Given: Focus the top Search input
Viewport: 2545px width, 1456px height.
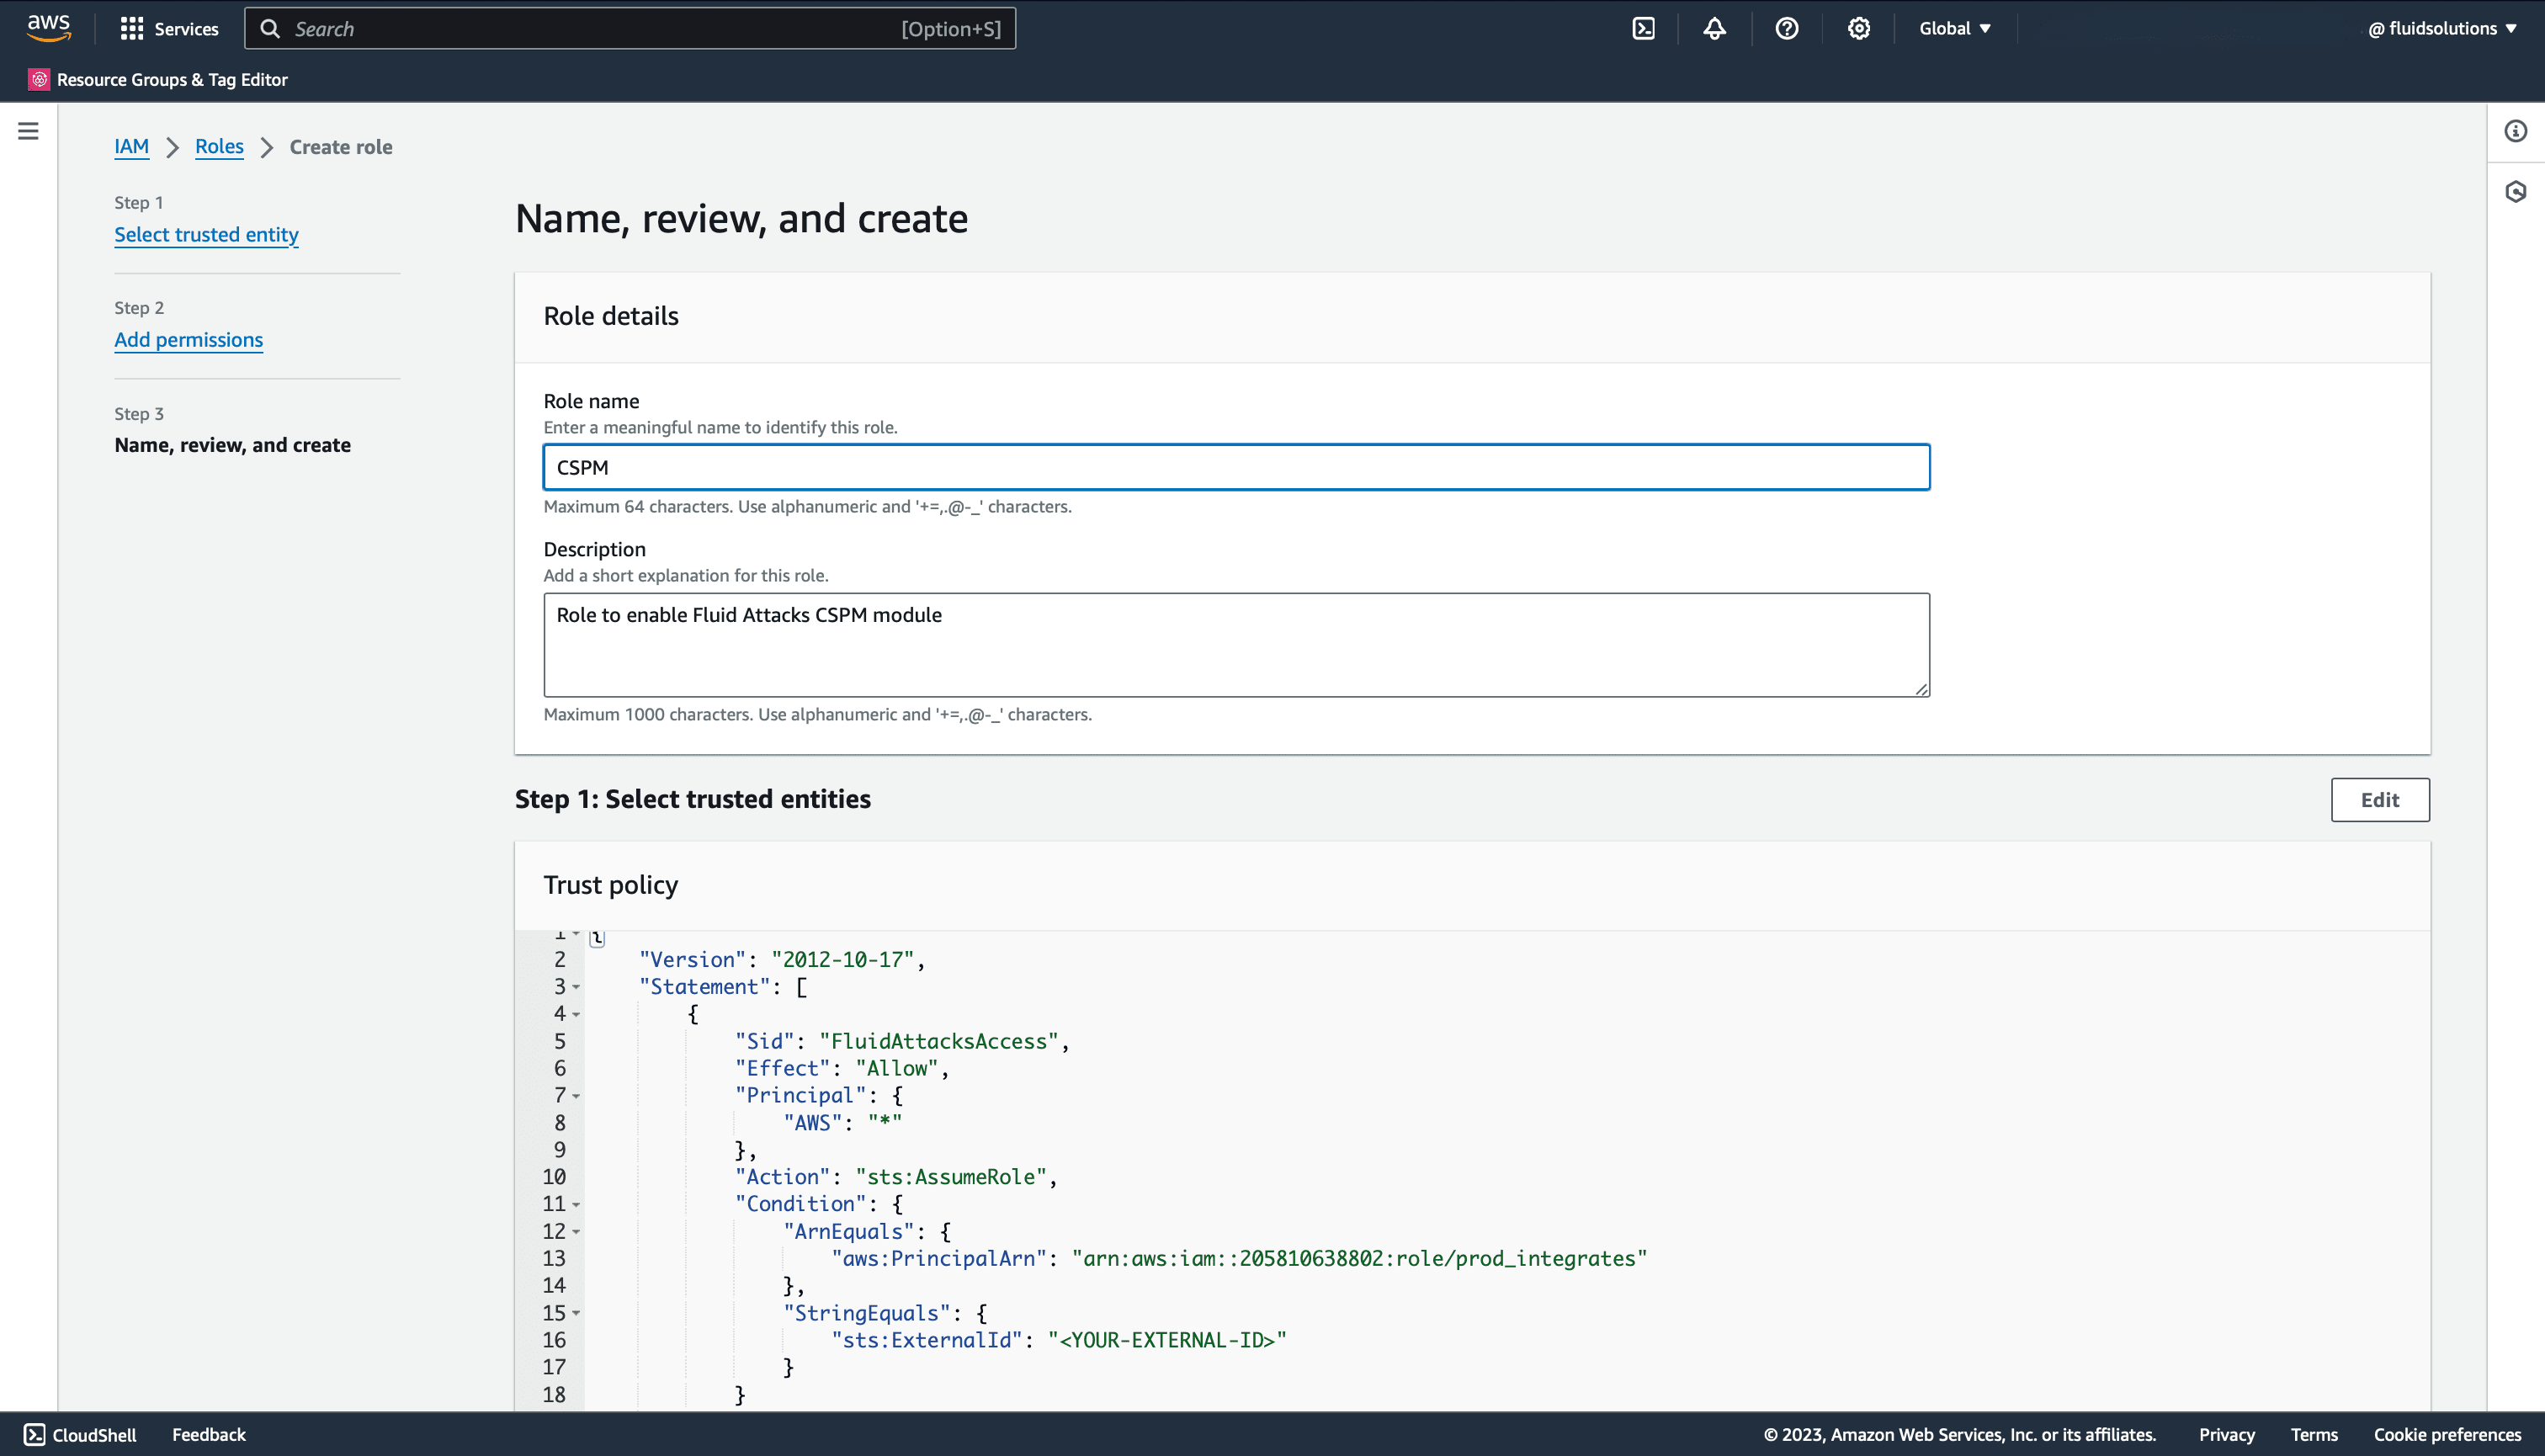Looking at the screenshot, I should coord(630,29).
